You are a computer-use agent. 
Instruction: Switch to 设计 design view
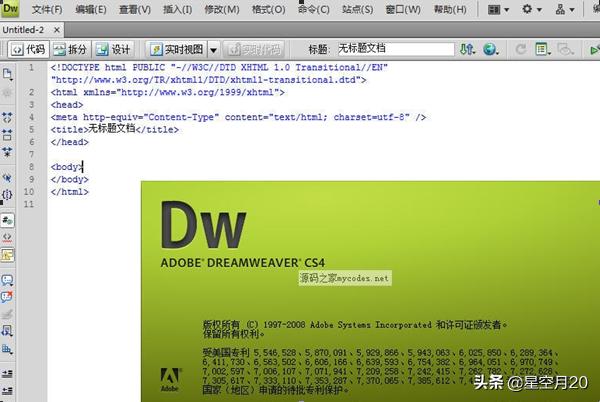113,49
